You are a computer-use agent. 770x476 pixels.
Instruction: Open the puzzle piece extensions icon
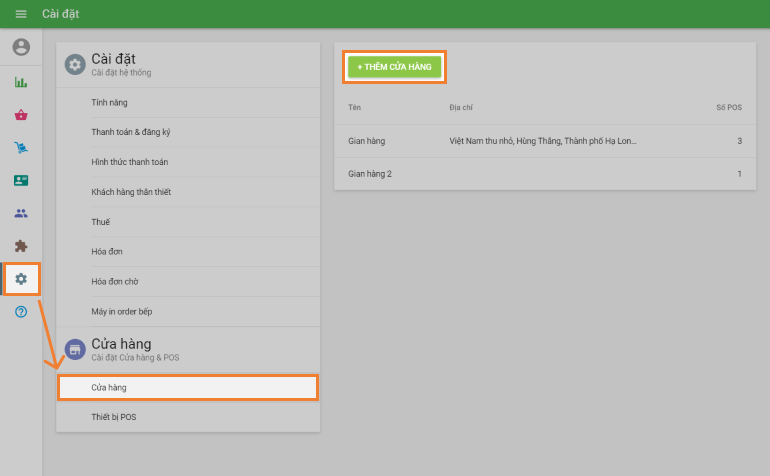[x=21, y=245]
